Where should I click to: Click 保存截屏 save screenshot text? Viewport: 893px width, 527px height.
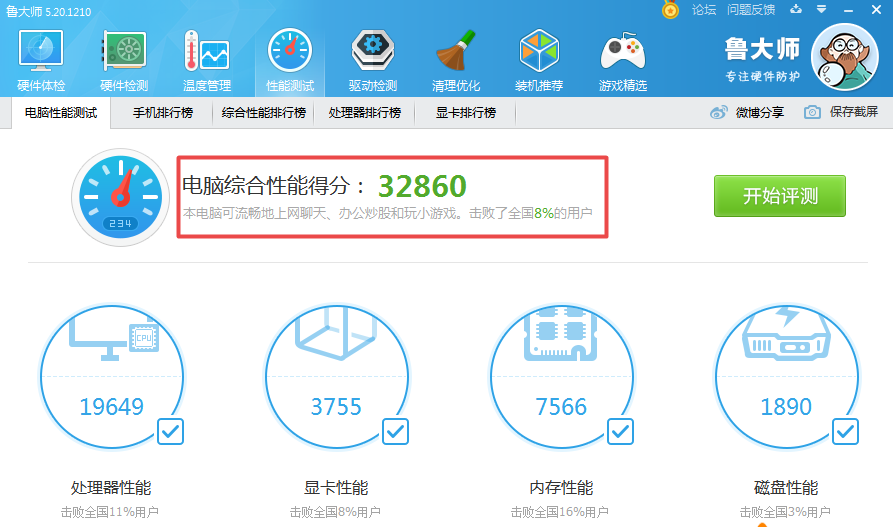[x=854, y=112]
